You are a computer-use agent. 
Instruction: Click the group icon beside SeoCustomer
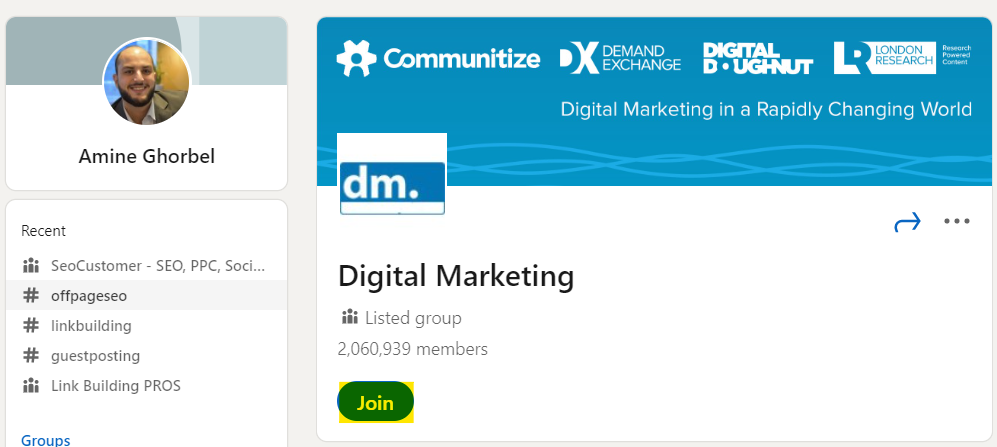pos(31,266)
